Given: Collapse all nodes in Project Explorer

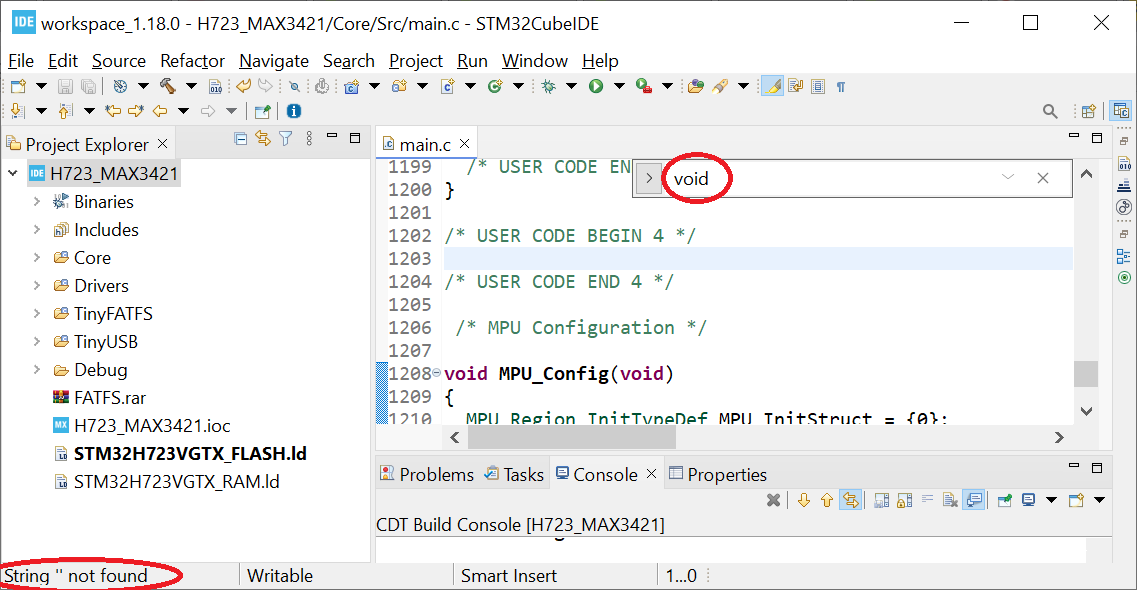Looking at the screenshot, I should point(240,141).
